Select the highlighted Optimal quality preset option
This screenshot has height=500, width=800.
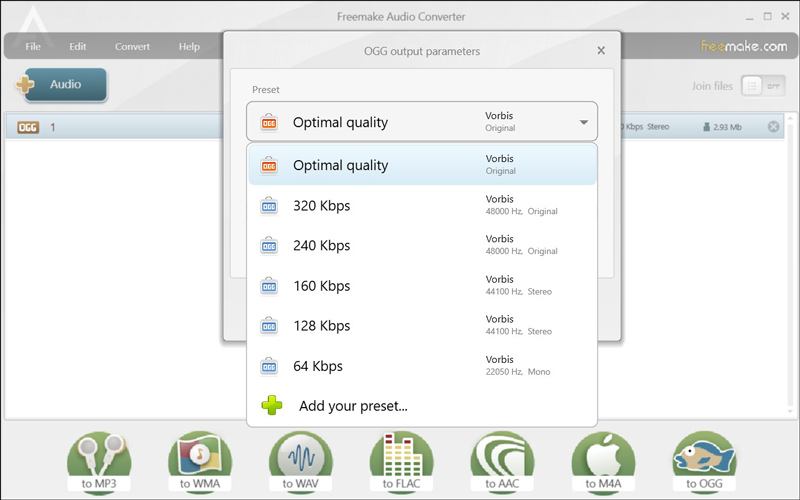pos(422,165)
